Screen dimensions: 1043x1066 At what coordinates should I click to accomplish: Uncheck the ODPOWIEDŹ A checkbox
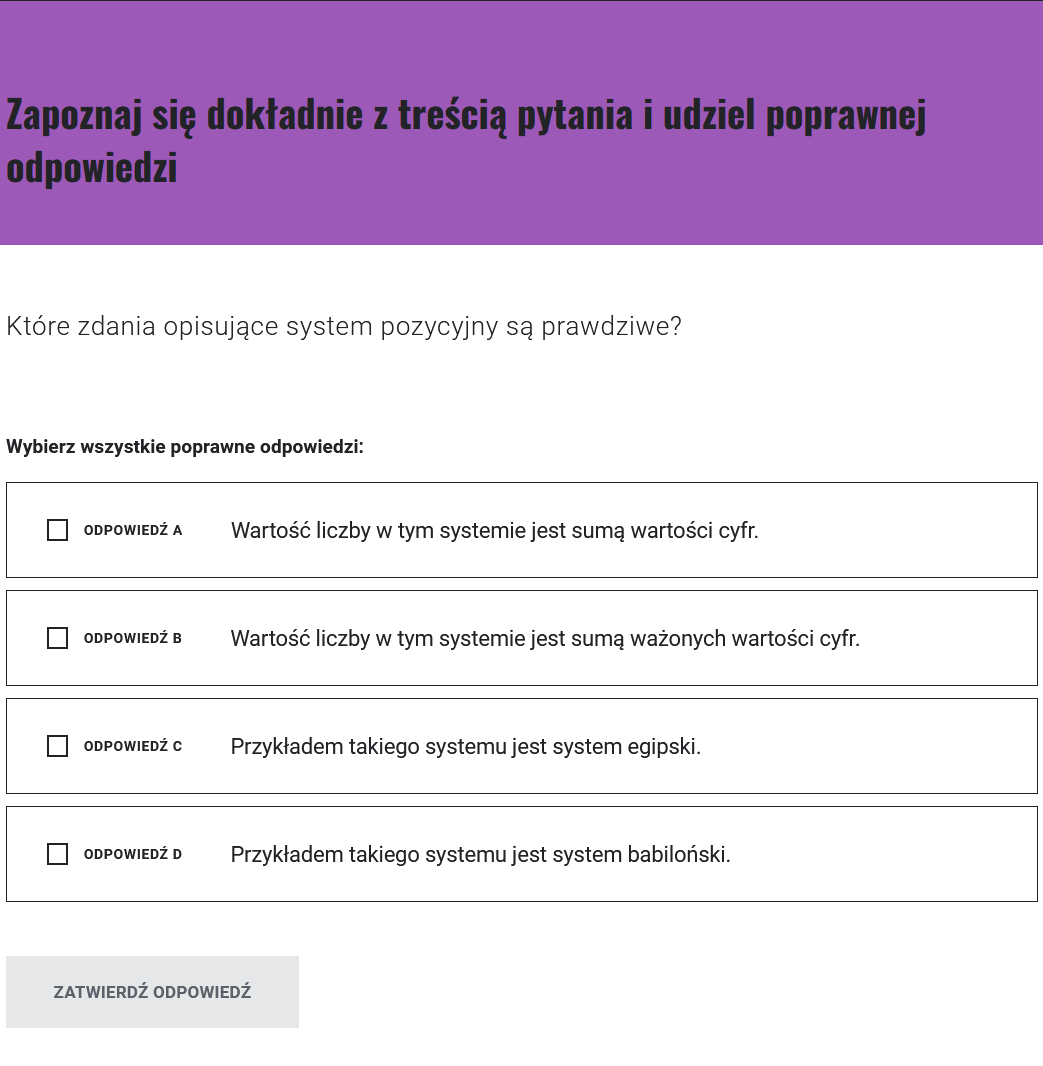57,530
